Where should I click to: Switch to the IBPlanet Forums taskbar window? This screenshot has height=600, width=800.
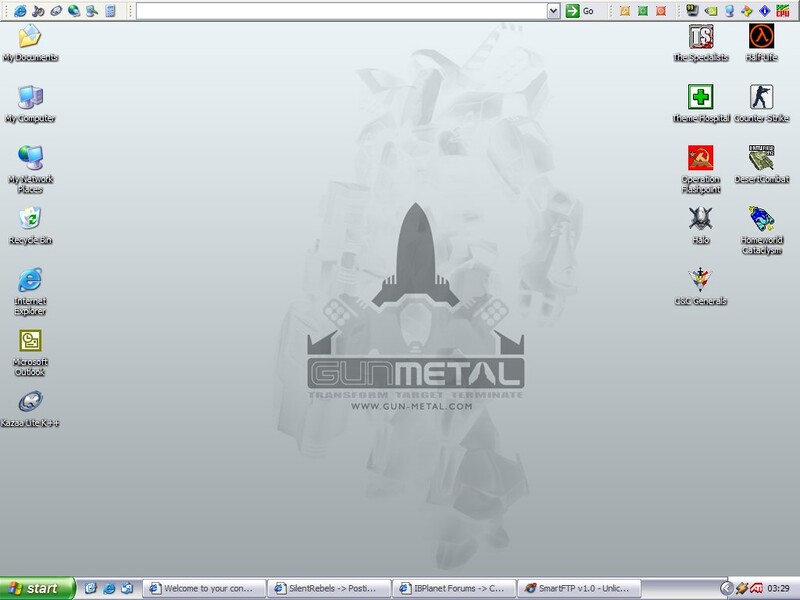(455, 588)
